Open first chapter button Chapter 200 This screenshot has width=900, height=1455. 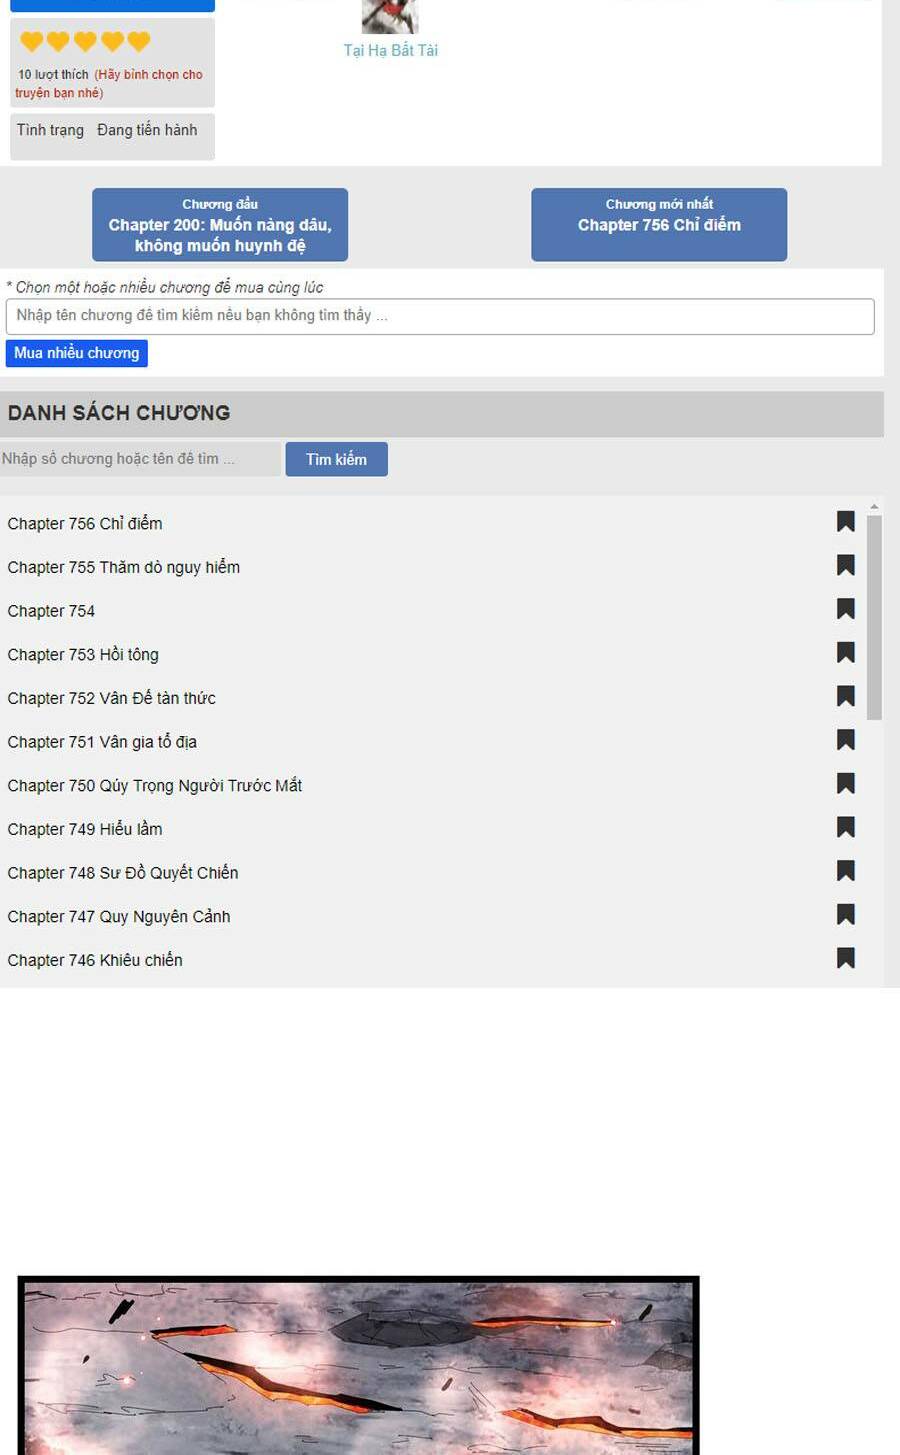click(220, 225)
